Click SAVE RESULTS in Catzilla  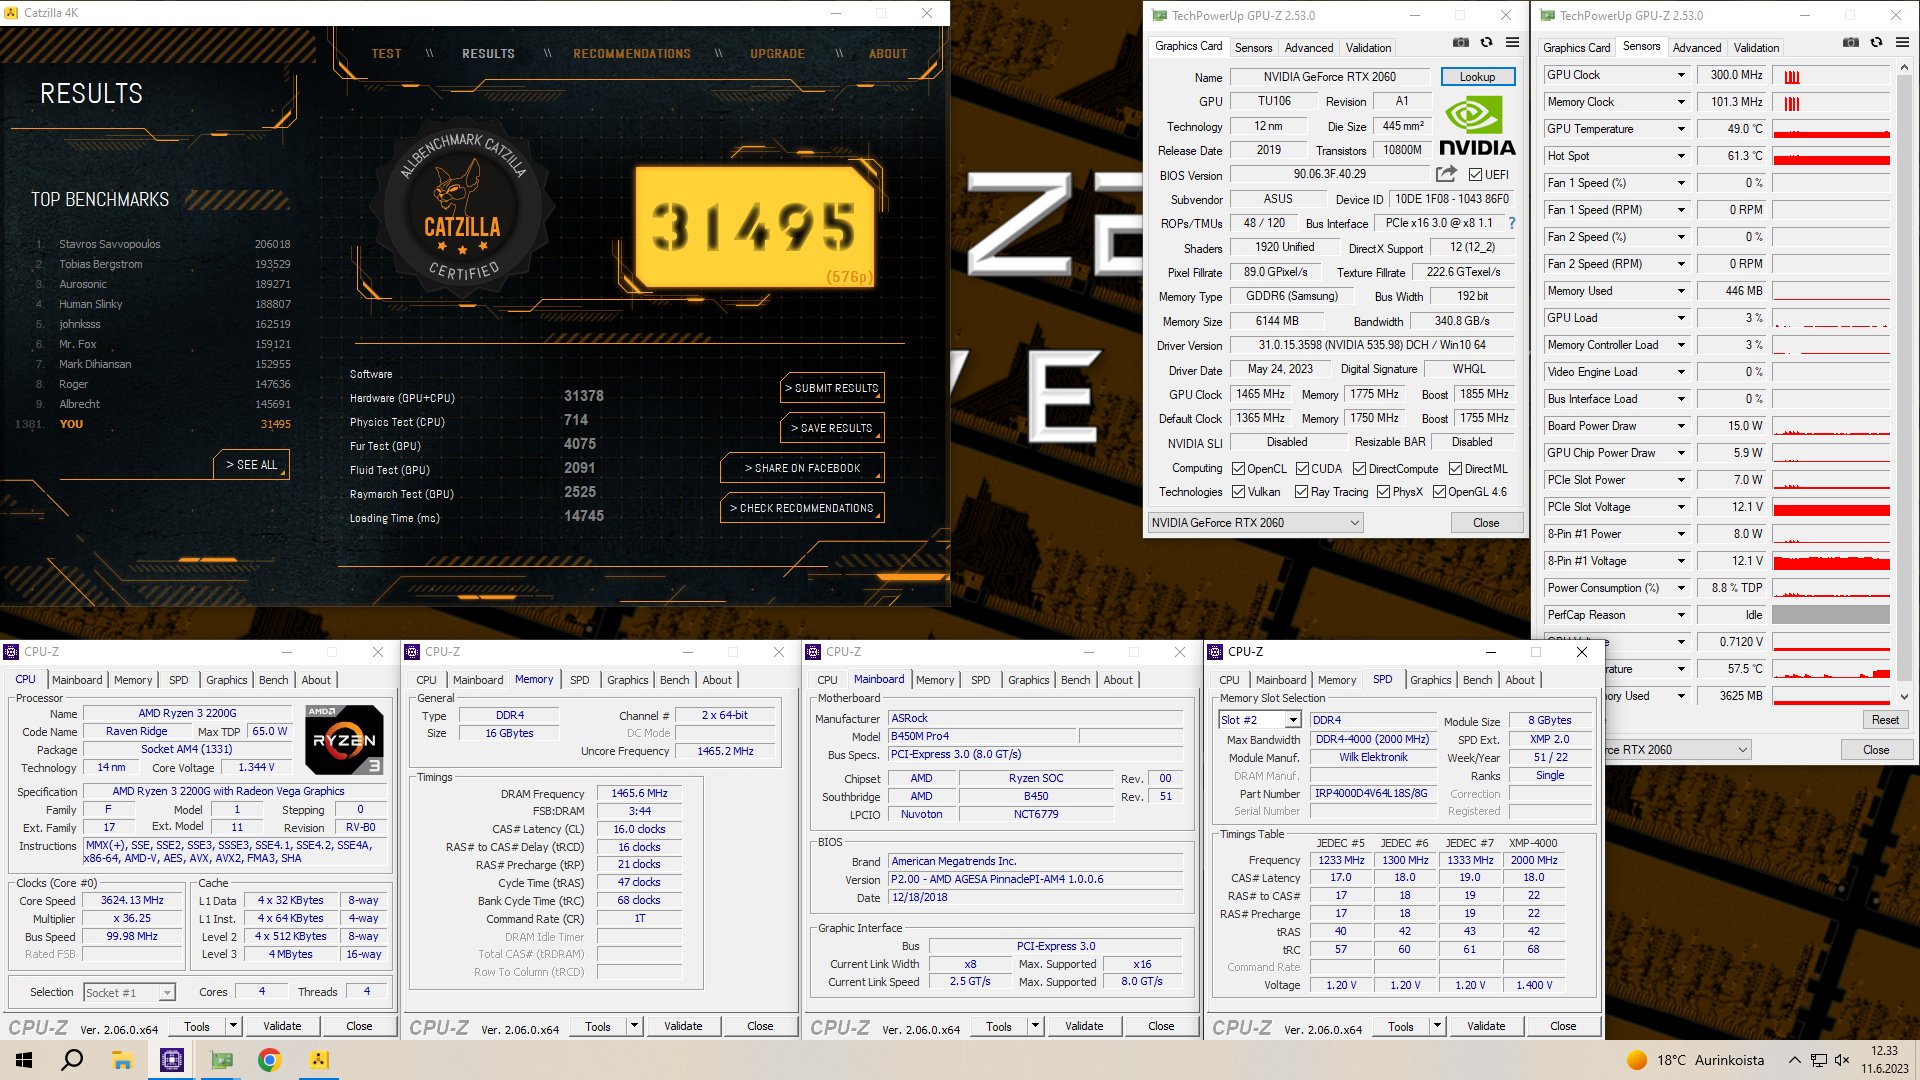click(832, 428)
